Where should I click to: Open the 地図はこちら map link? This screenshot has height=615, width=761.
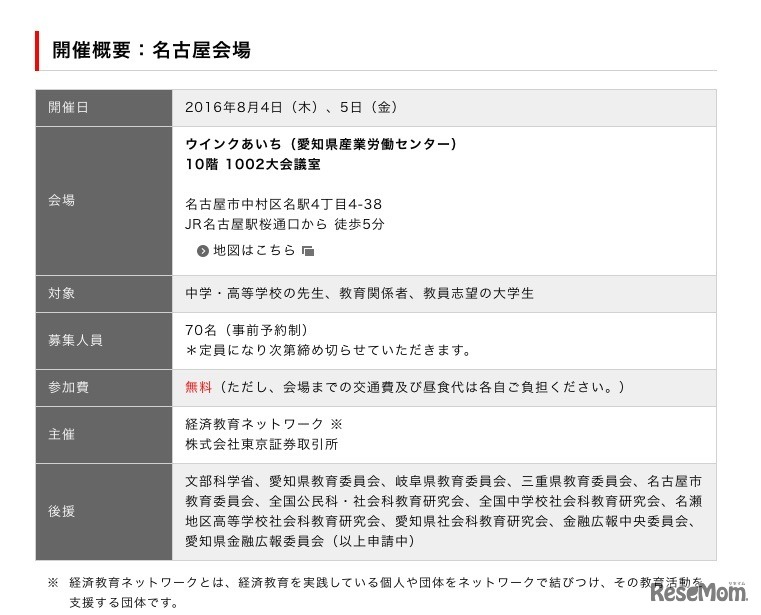(254, 250)
